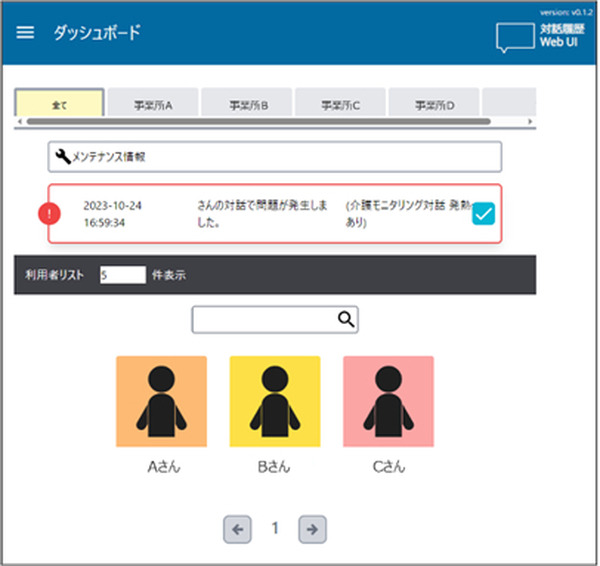
Task: Click the chat bubble logo icon
Action: pos(515,37)
